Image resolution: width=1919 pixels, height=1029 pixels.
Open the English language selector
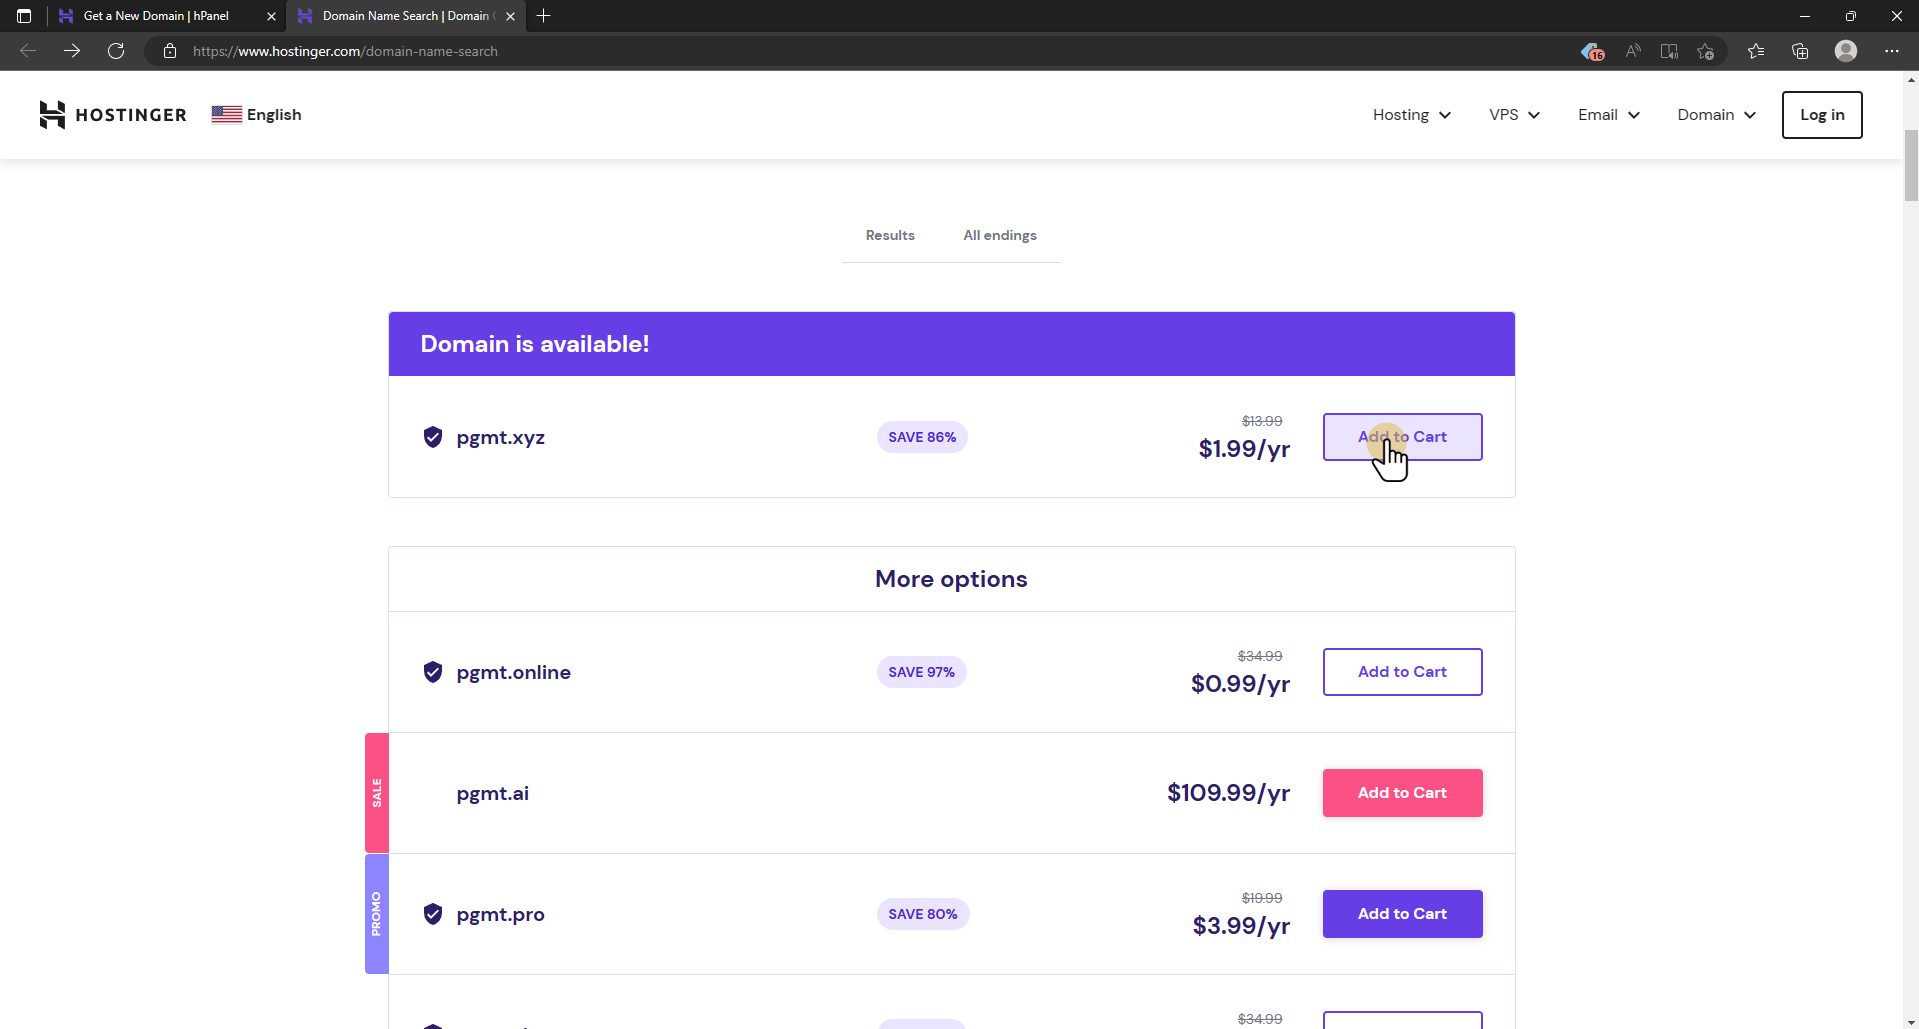pyautogui.click(x=256, y=115)
